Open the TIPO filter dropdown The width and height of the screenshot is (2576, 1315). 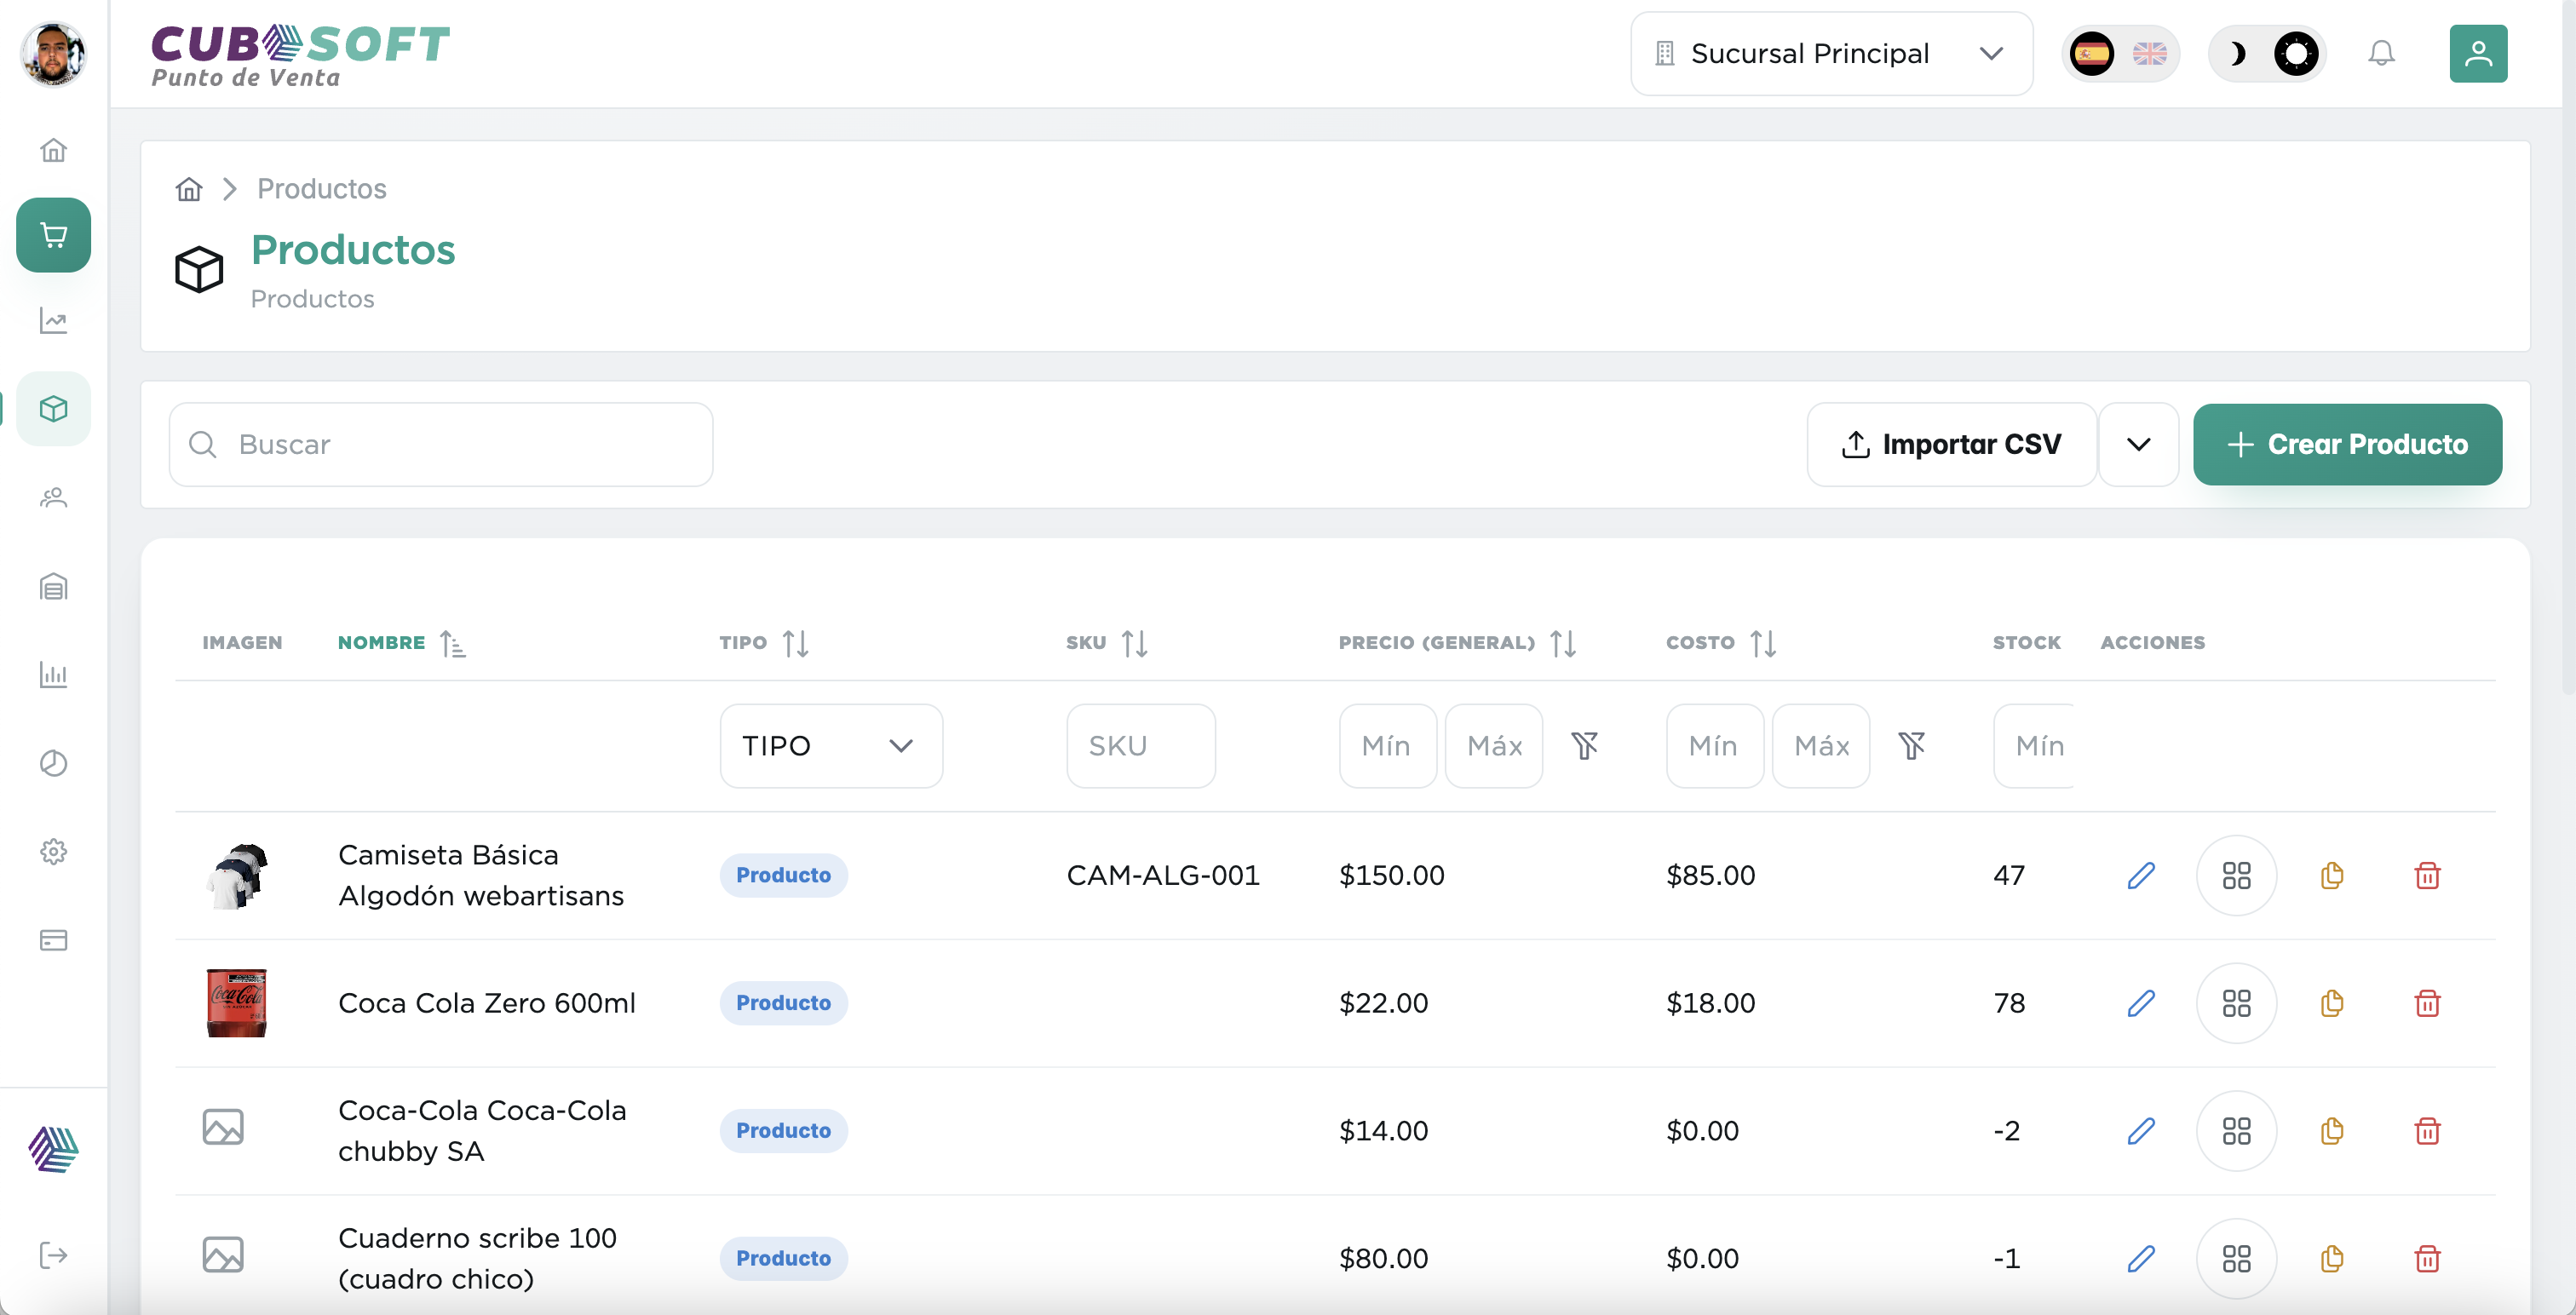[x=831, y=746]
